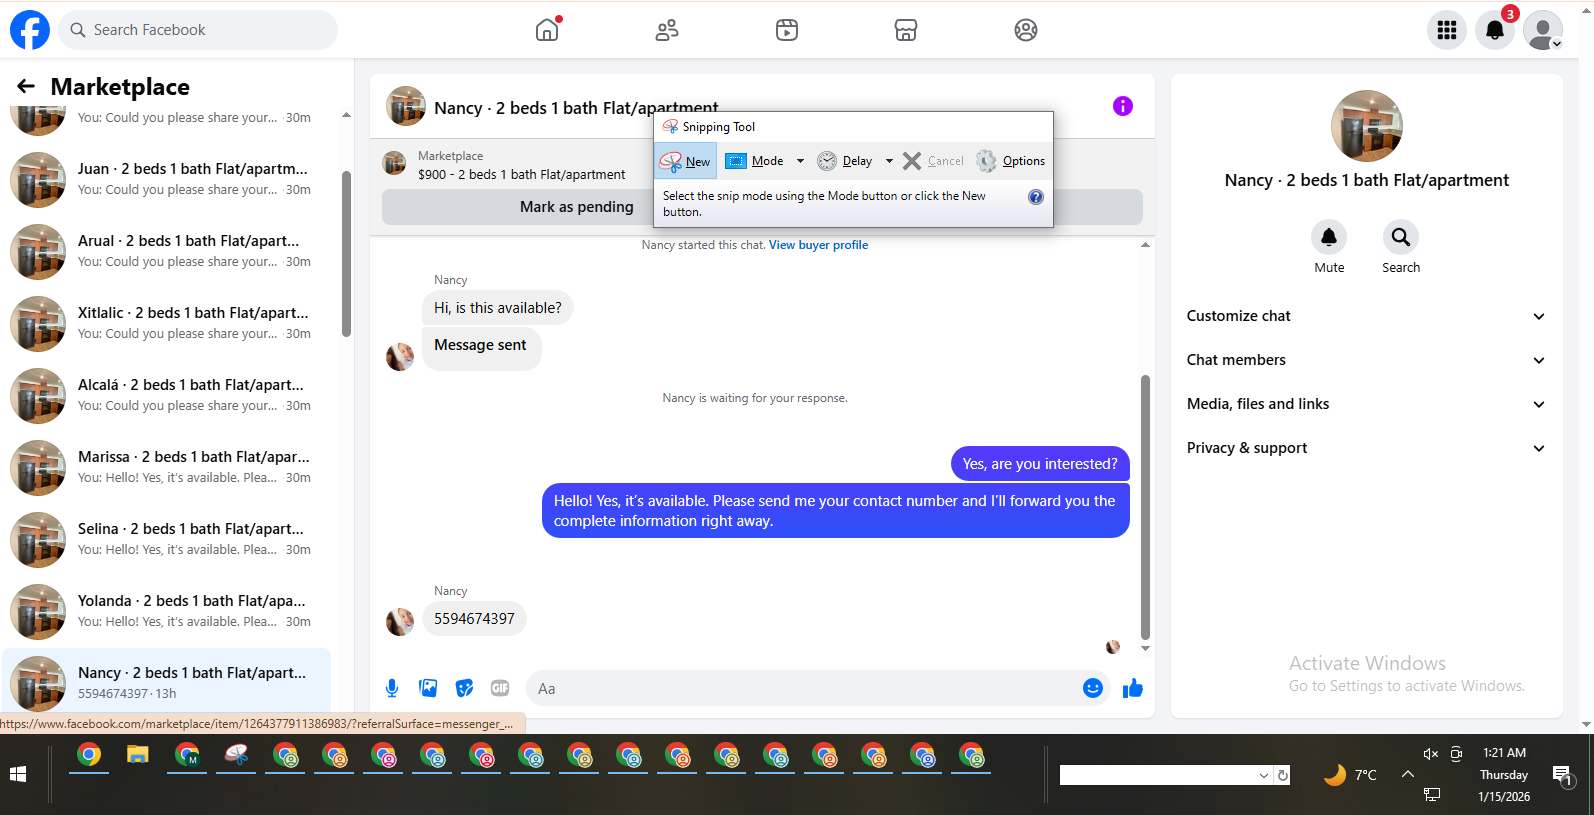Open Options in the Snipping Tool
Screen dimensions: 1594x815
[1011, 161]
